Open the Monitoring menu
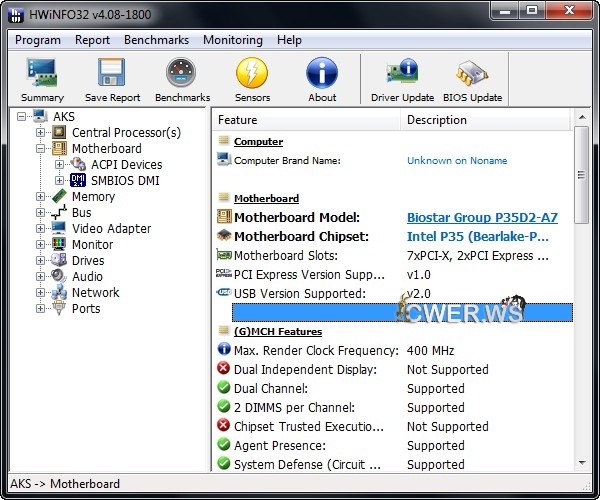 coord(232,40)
